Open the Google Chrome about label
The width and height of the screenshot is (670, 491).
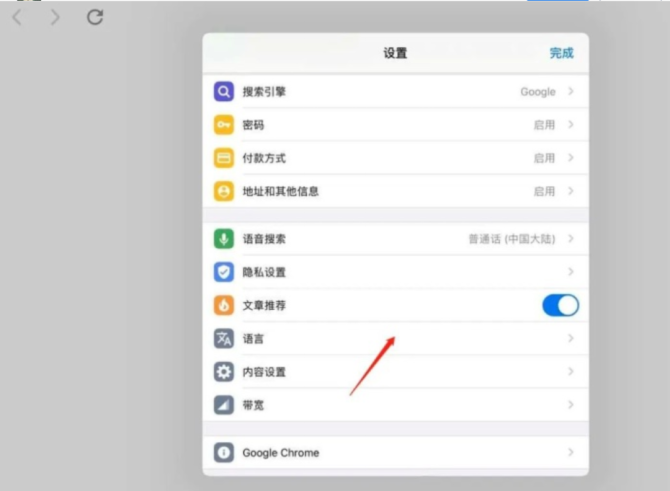tap(281, 453)
